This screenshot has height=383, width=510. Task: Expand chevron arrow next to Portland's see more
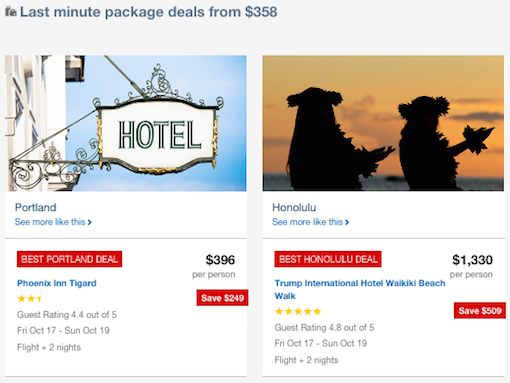[x=89, y=222]
